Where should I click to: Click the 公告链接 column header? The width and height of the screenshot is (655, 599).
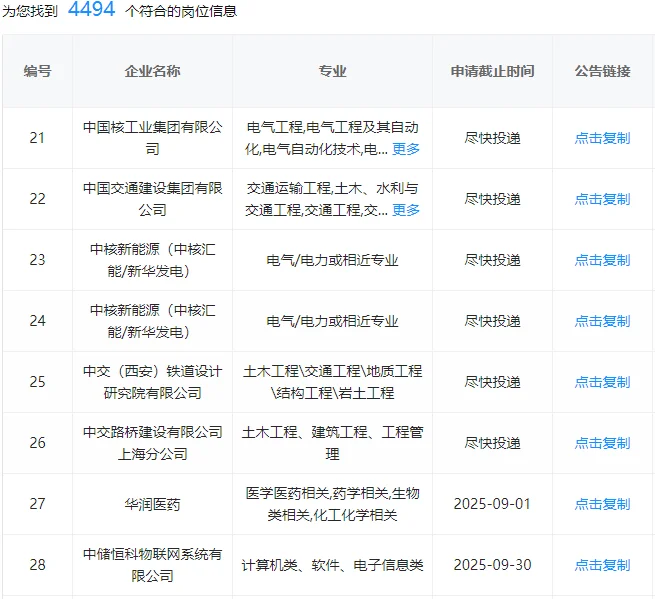[602, 71]
